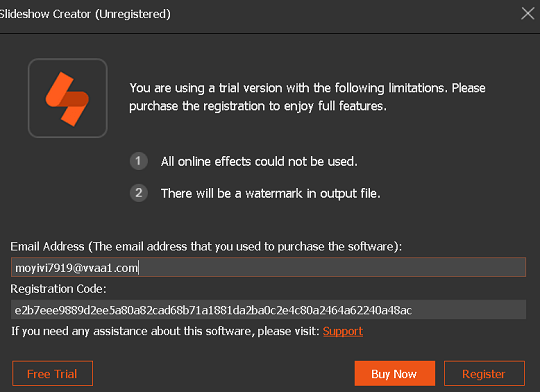This screenshot has height=392, width=540.
Task: Click the orange Slideshow Creator logo
Action: [x=68, y=98]
